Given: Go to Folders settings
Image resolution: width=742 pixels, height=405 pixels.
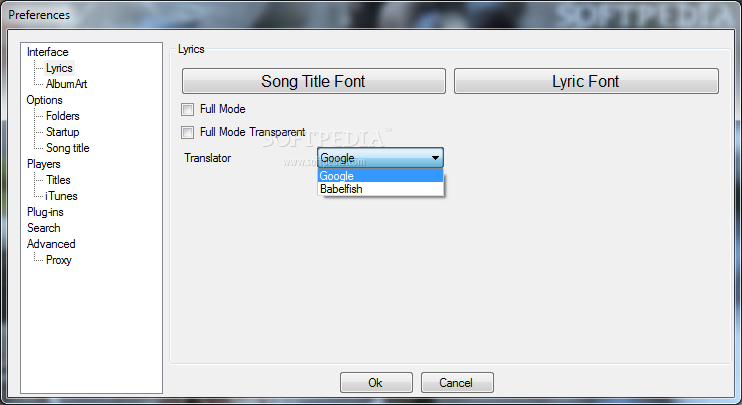Looking at the screenshot, I should [x=62, y=116].
